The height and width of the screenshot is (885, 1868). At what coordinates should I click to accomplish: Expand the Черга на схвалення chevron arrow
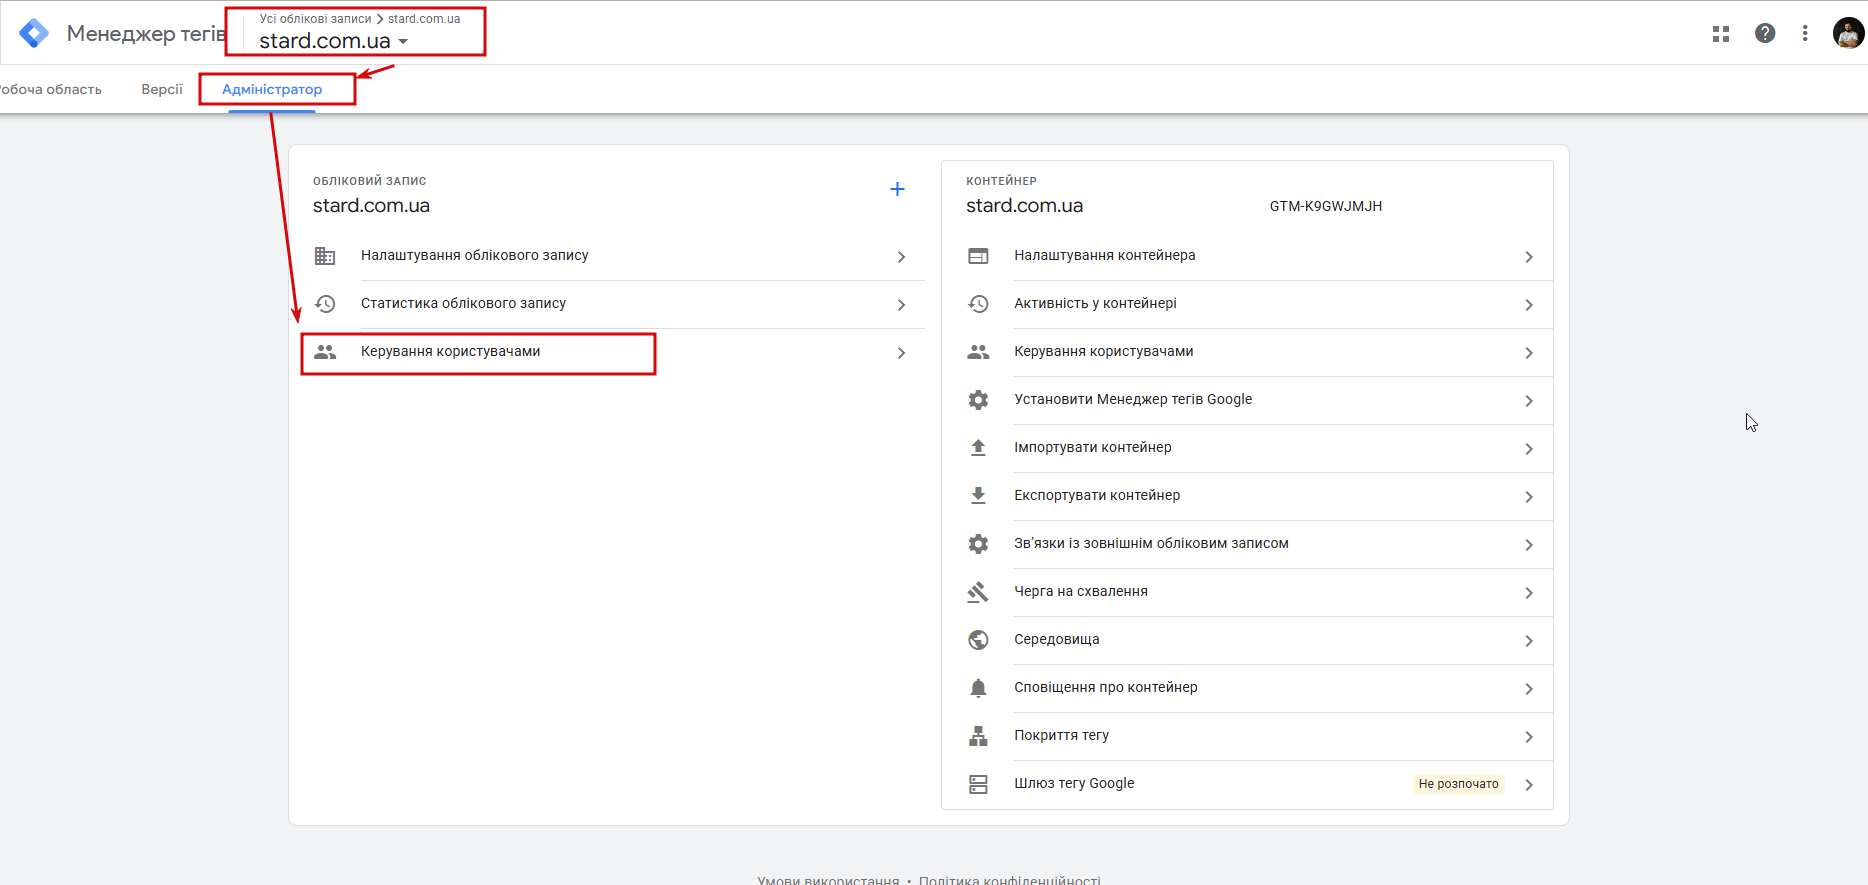[x=1529, y=593]
